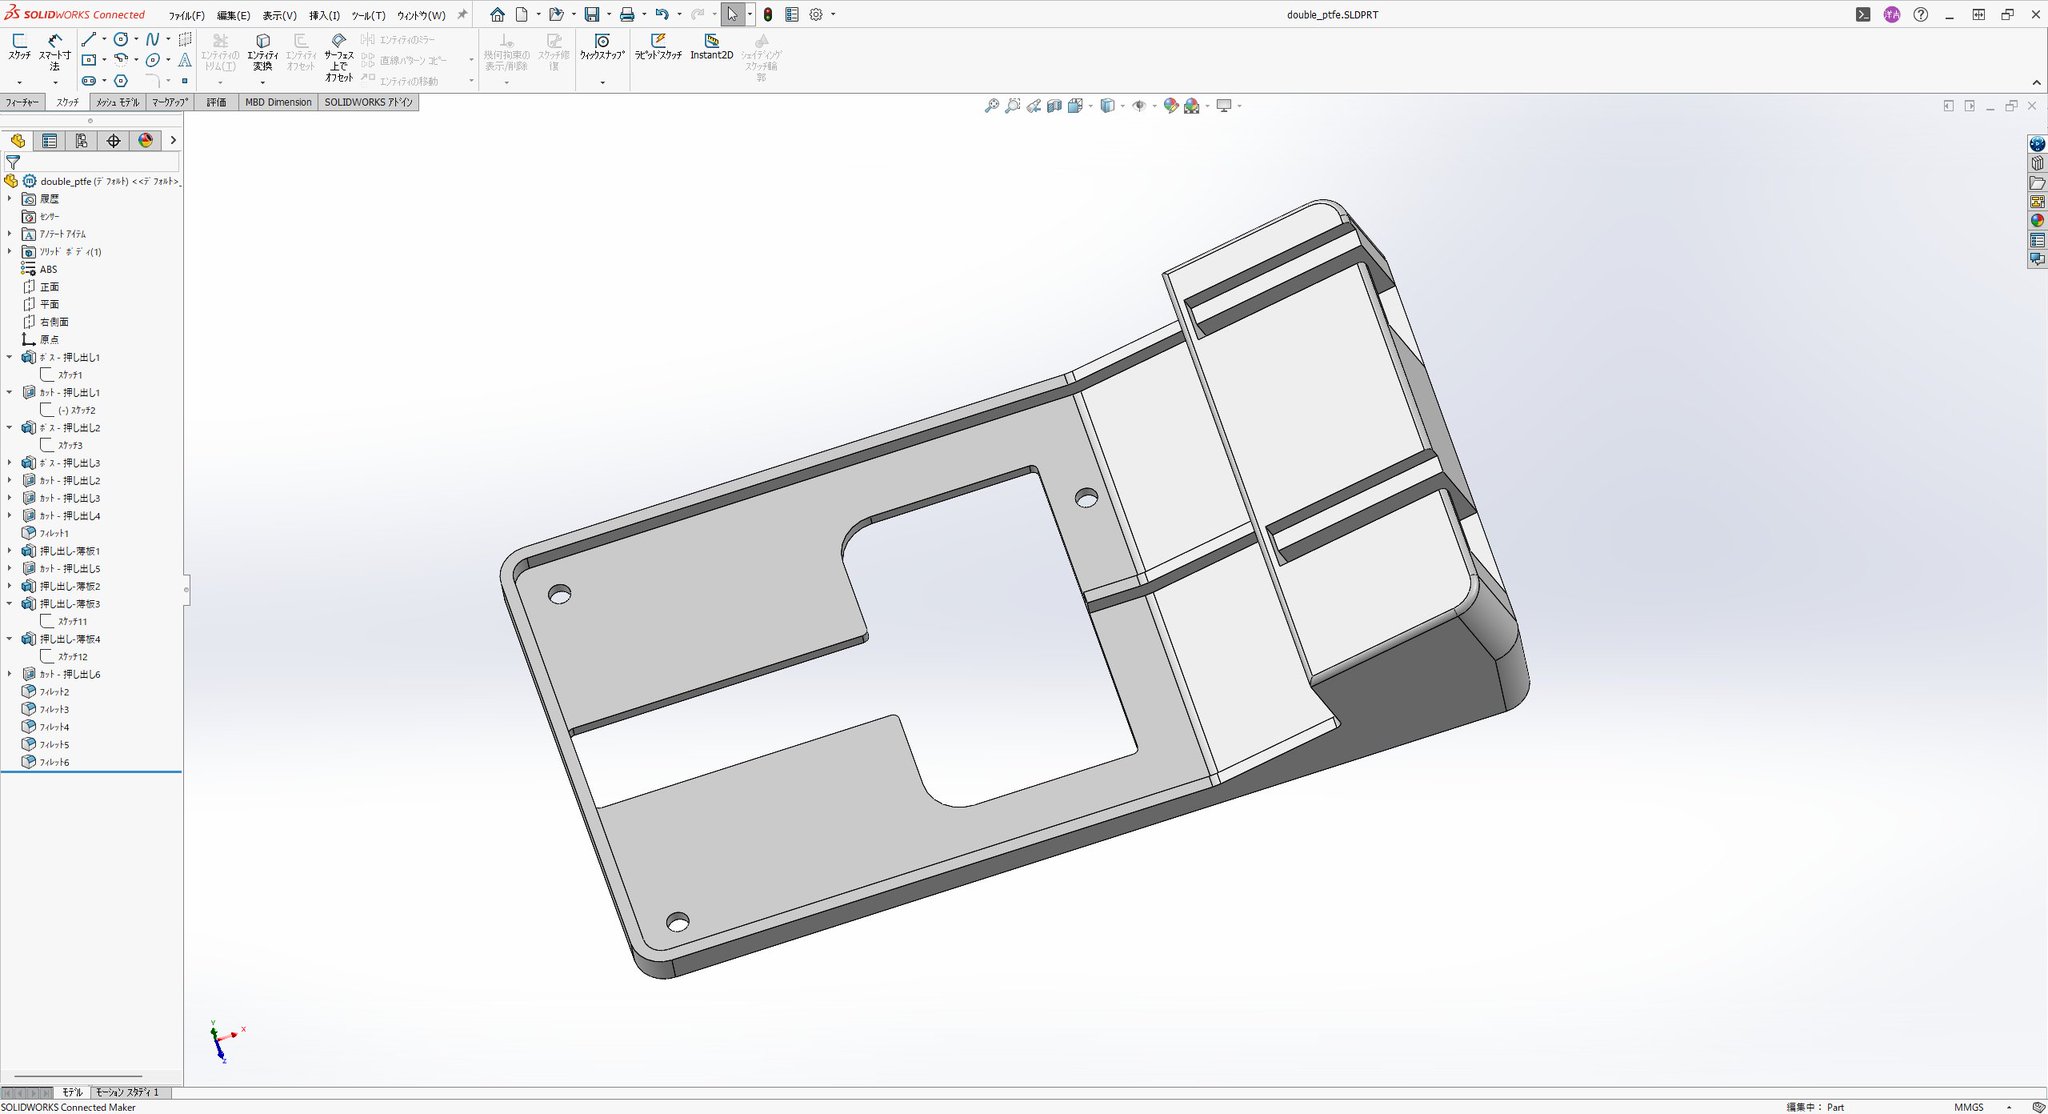Click Offset on Surface (サーフェス上でオフセット)
The image size is (2048, 1114).
coord(339,57)
